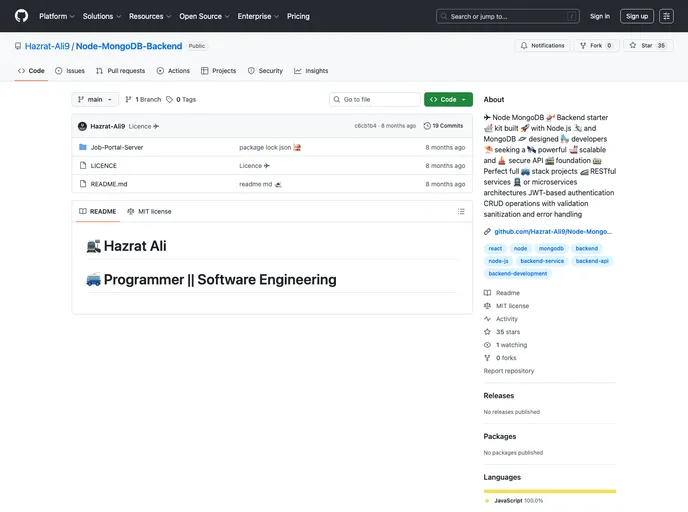Open the Resources dropdown

(150, 16)
